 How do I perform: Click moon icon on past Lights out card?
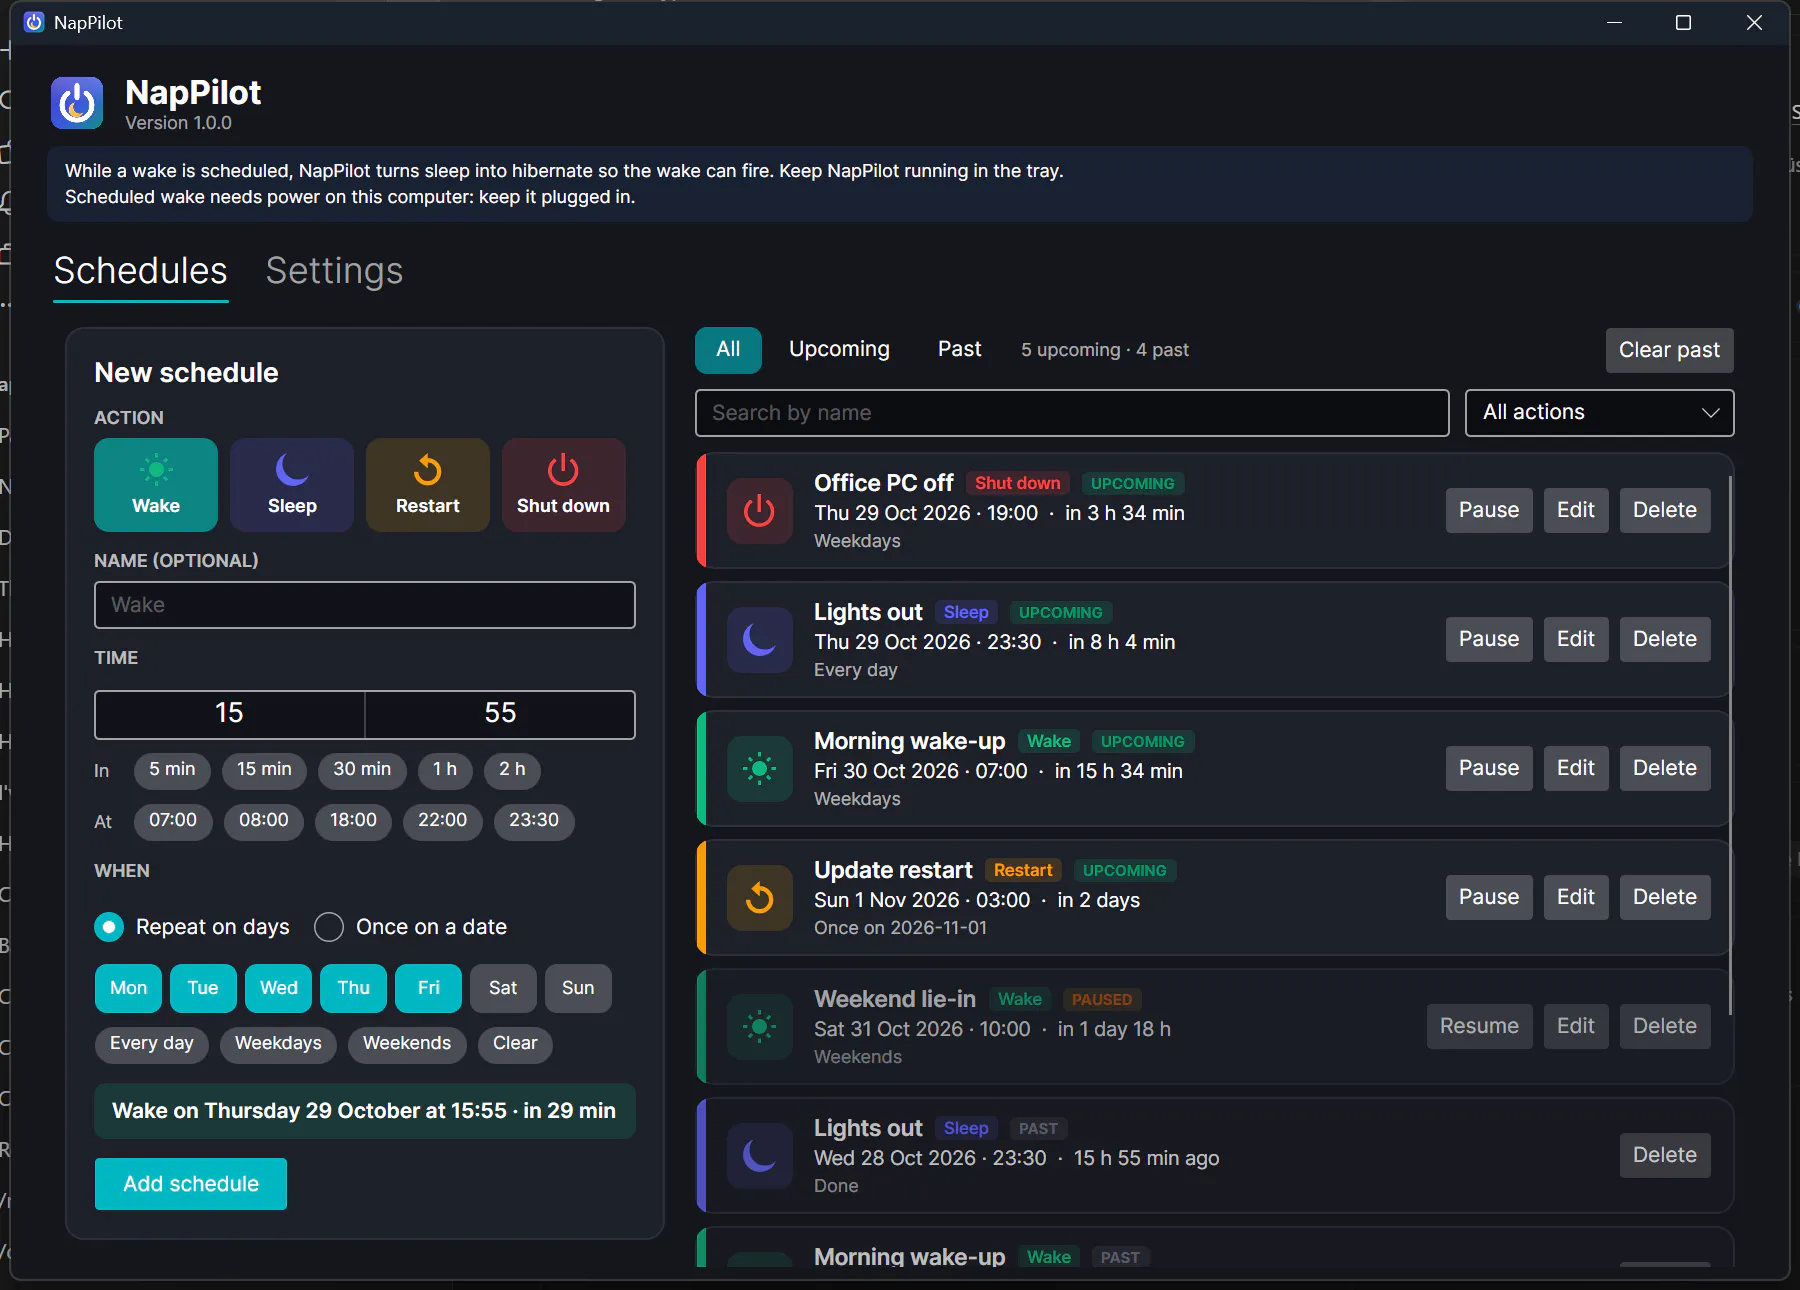click(760, 1156)
